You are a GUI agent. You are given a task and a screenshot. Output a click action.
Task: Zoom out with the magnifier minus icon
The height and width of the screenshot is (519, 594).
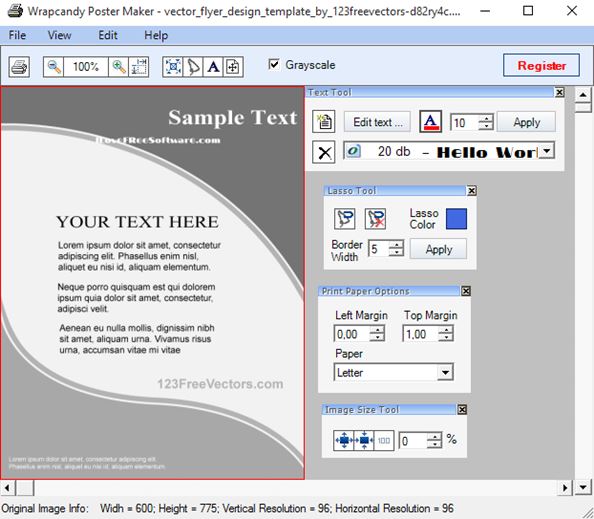pos(53,67)
